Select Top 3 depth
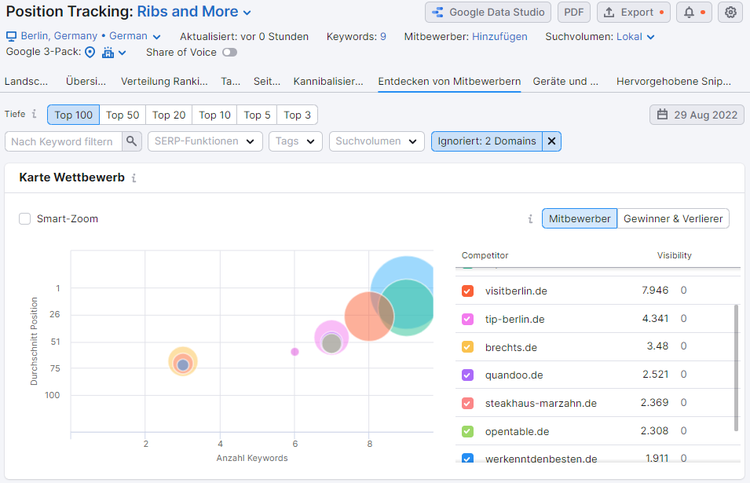Image resolution: width=750 pixels, height=483 pixels. pyautogui.click(x=297, y=115)
